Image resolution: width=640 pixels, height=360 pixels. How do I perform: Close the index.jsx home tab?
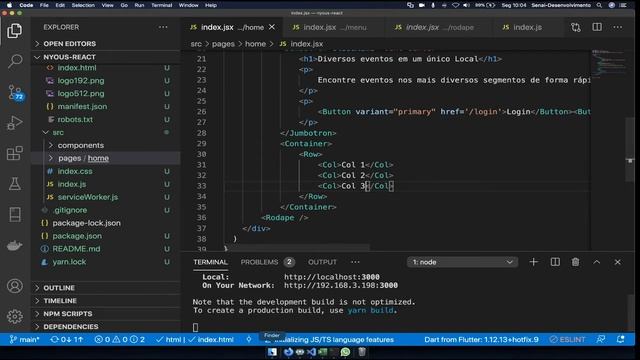[272, 27]
